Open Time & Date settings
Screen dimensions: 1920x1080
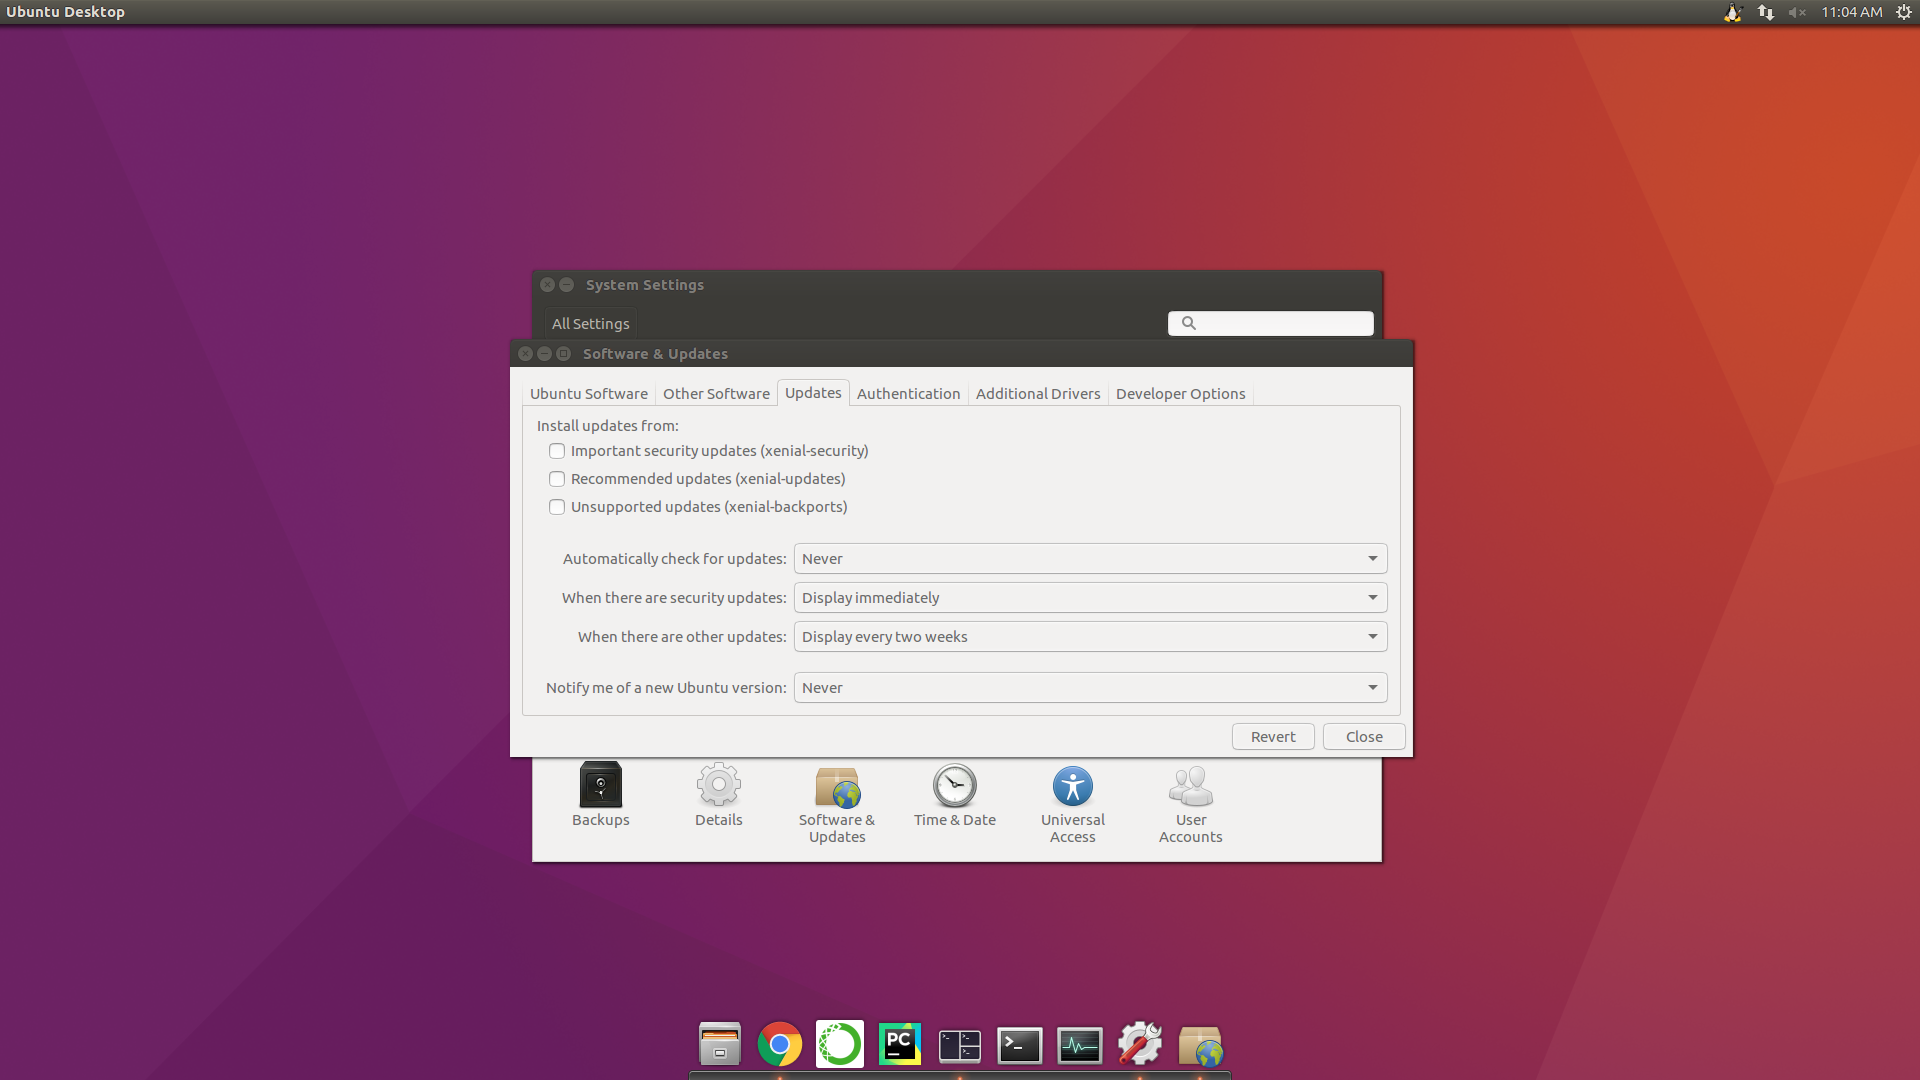(x=954, y=795)
